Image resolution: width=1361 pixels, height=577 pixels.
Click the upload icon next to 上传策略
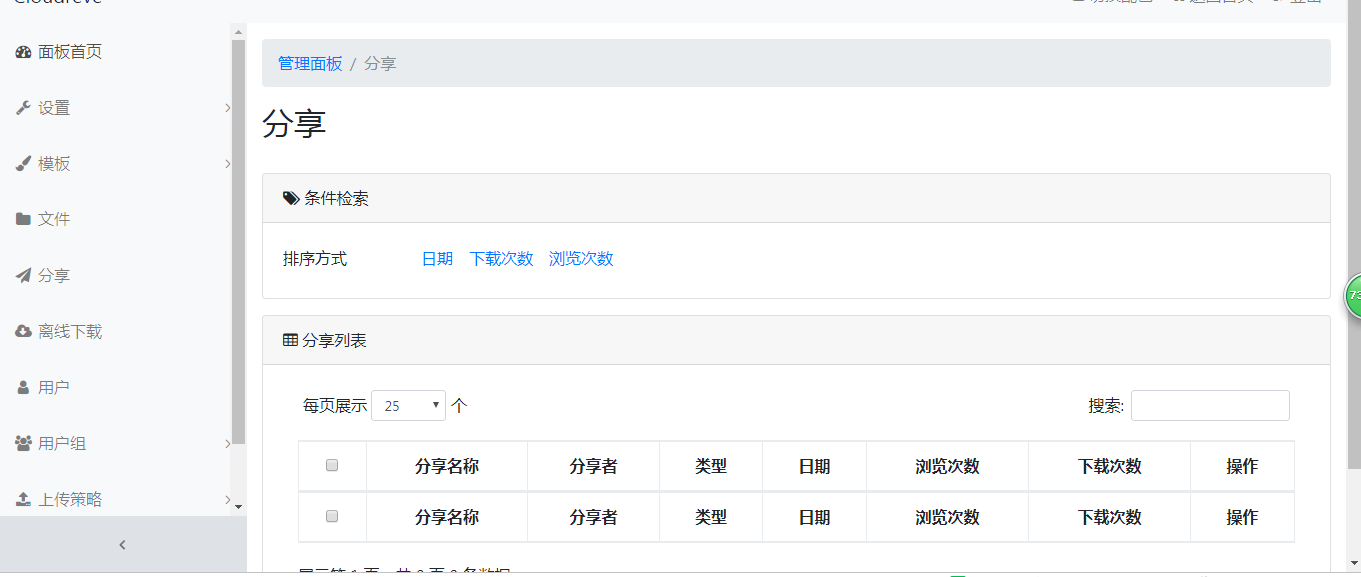[x=22, y=498]
